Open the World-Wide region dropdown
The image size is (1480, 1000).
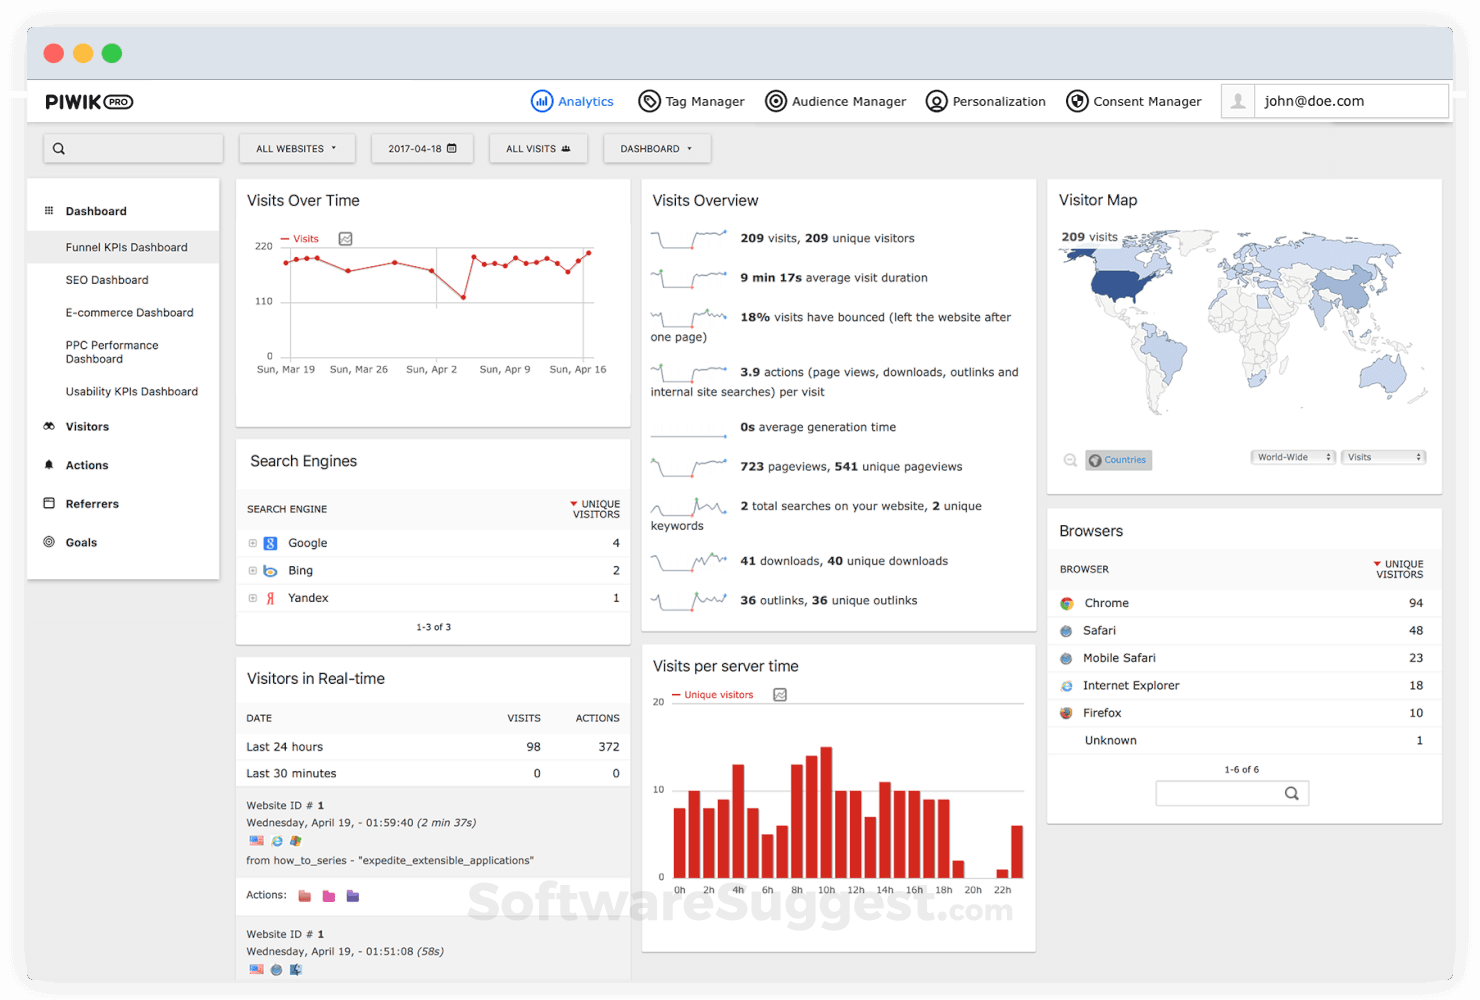coord(1292,456)
